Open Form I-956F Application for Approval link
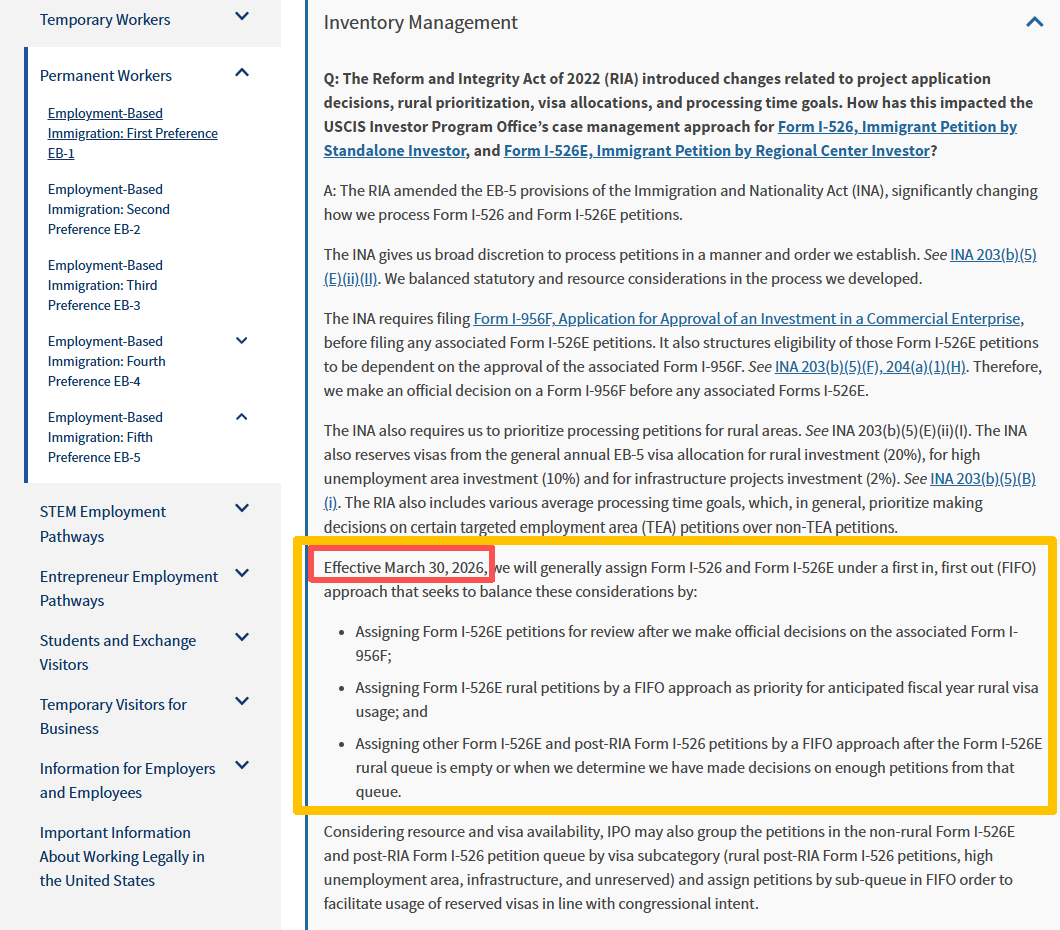1060x930 pixels. pyautogui.click(x=746, y=319)
